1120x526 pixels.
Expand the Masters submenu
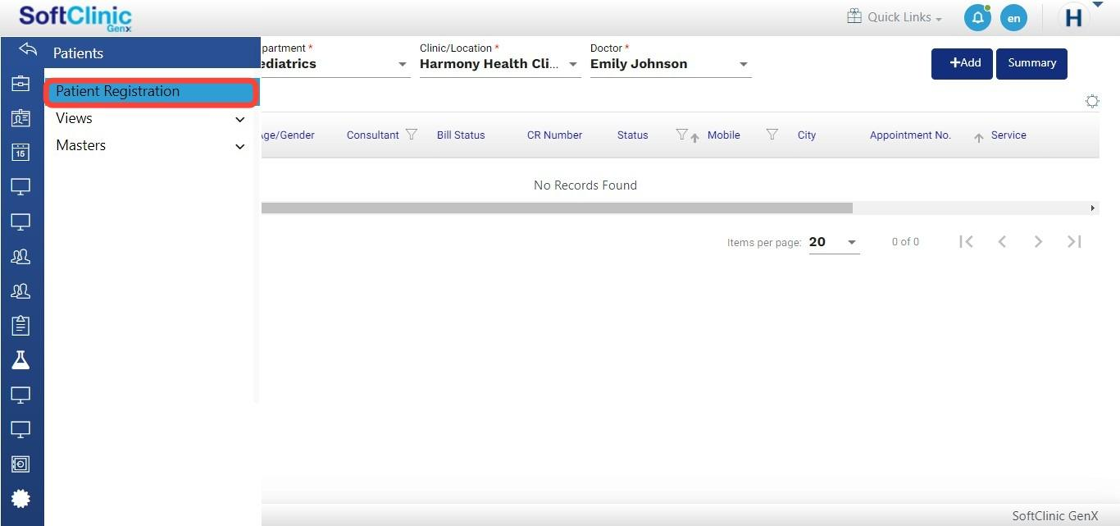pos(240,147)
